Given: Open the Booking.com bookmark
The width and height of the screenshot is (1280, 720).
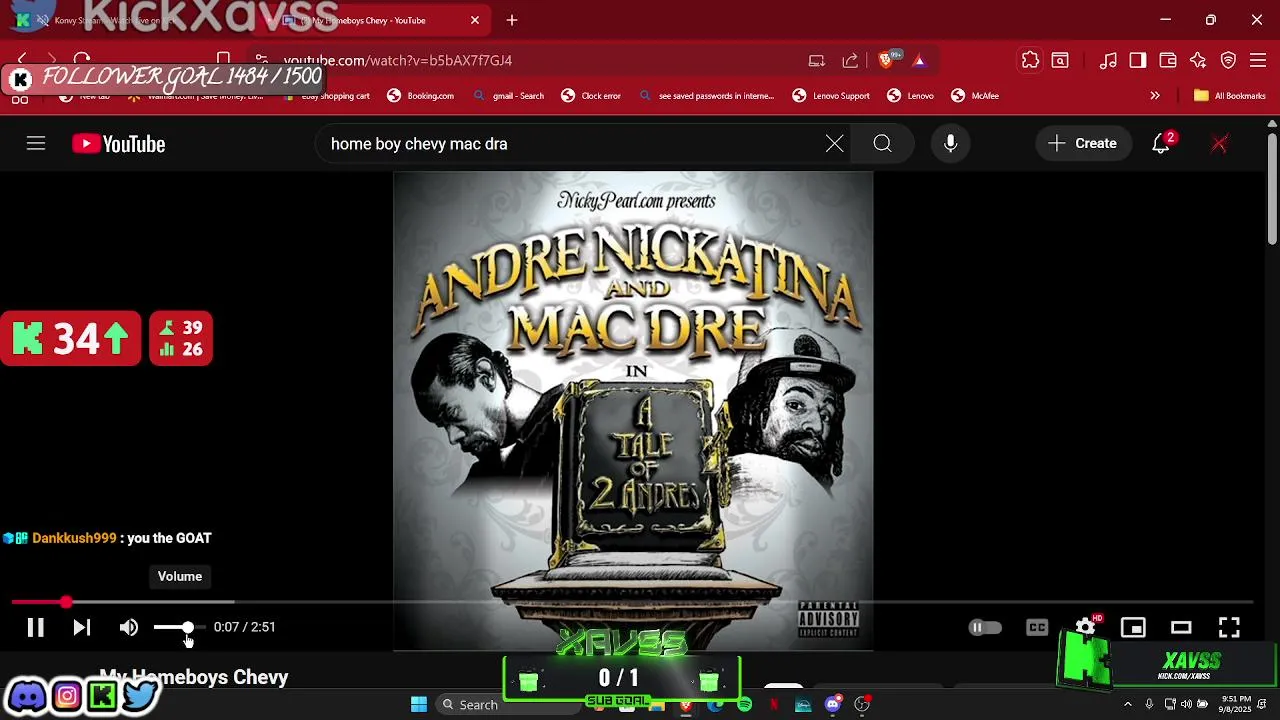Looking at the screenshot, I should [421, 96].
